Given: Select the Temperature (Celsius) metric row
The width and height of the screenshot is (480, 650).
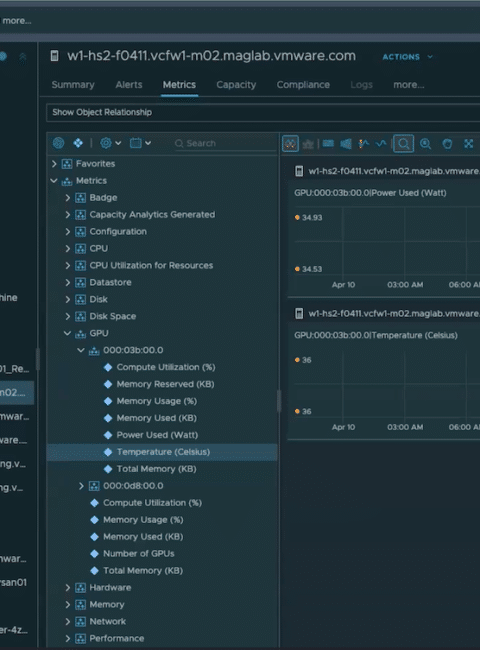Looking at the screenshot, I should pos(162,452).
